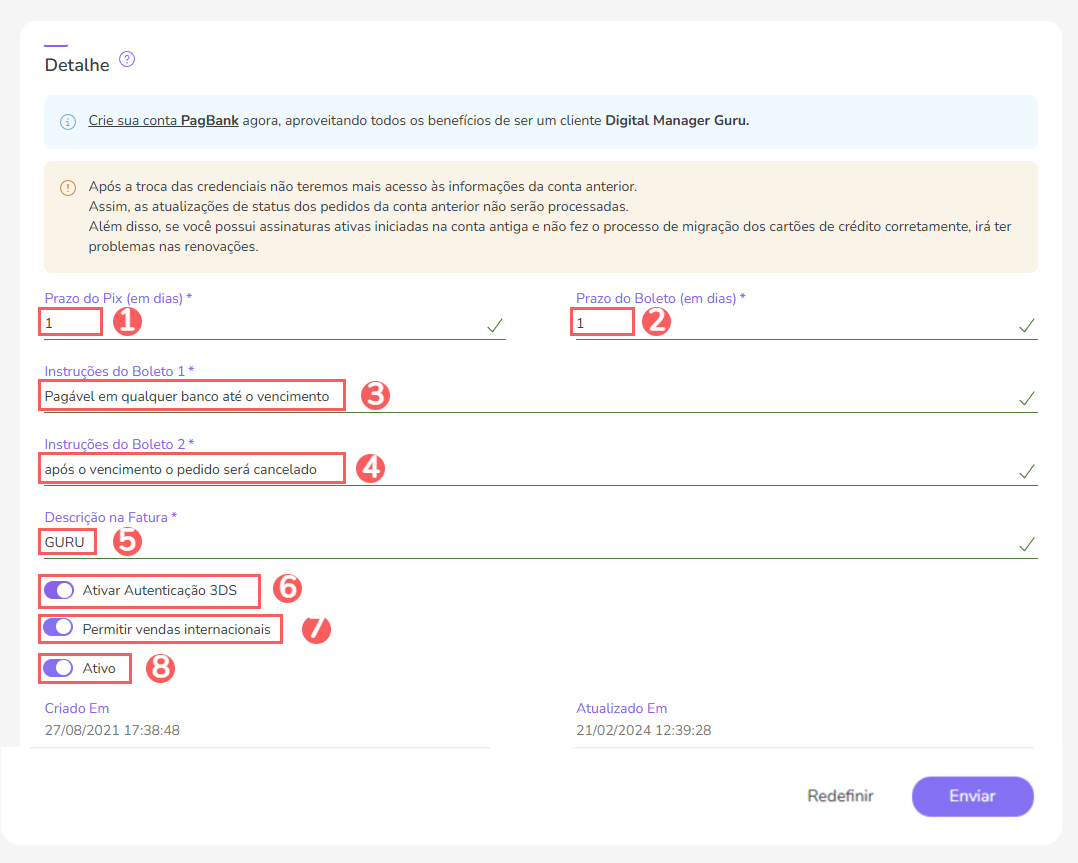Focus the Instruções do Boleto 1 text field

point(190,396)
